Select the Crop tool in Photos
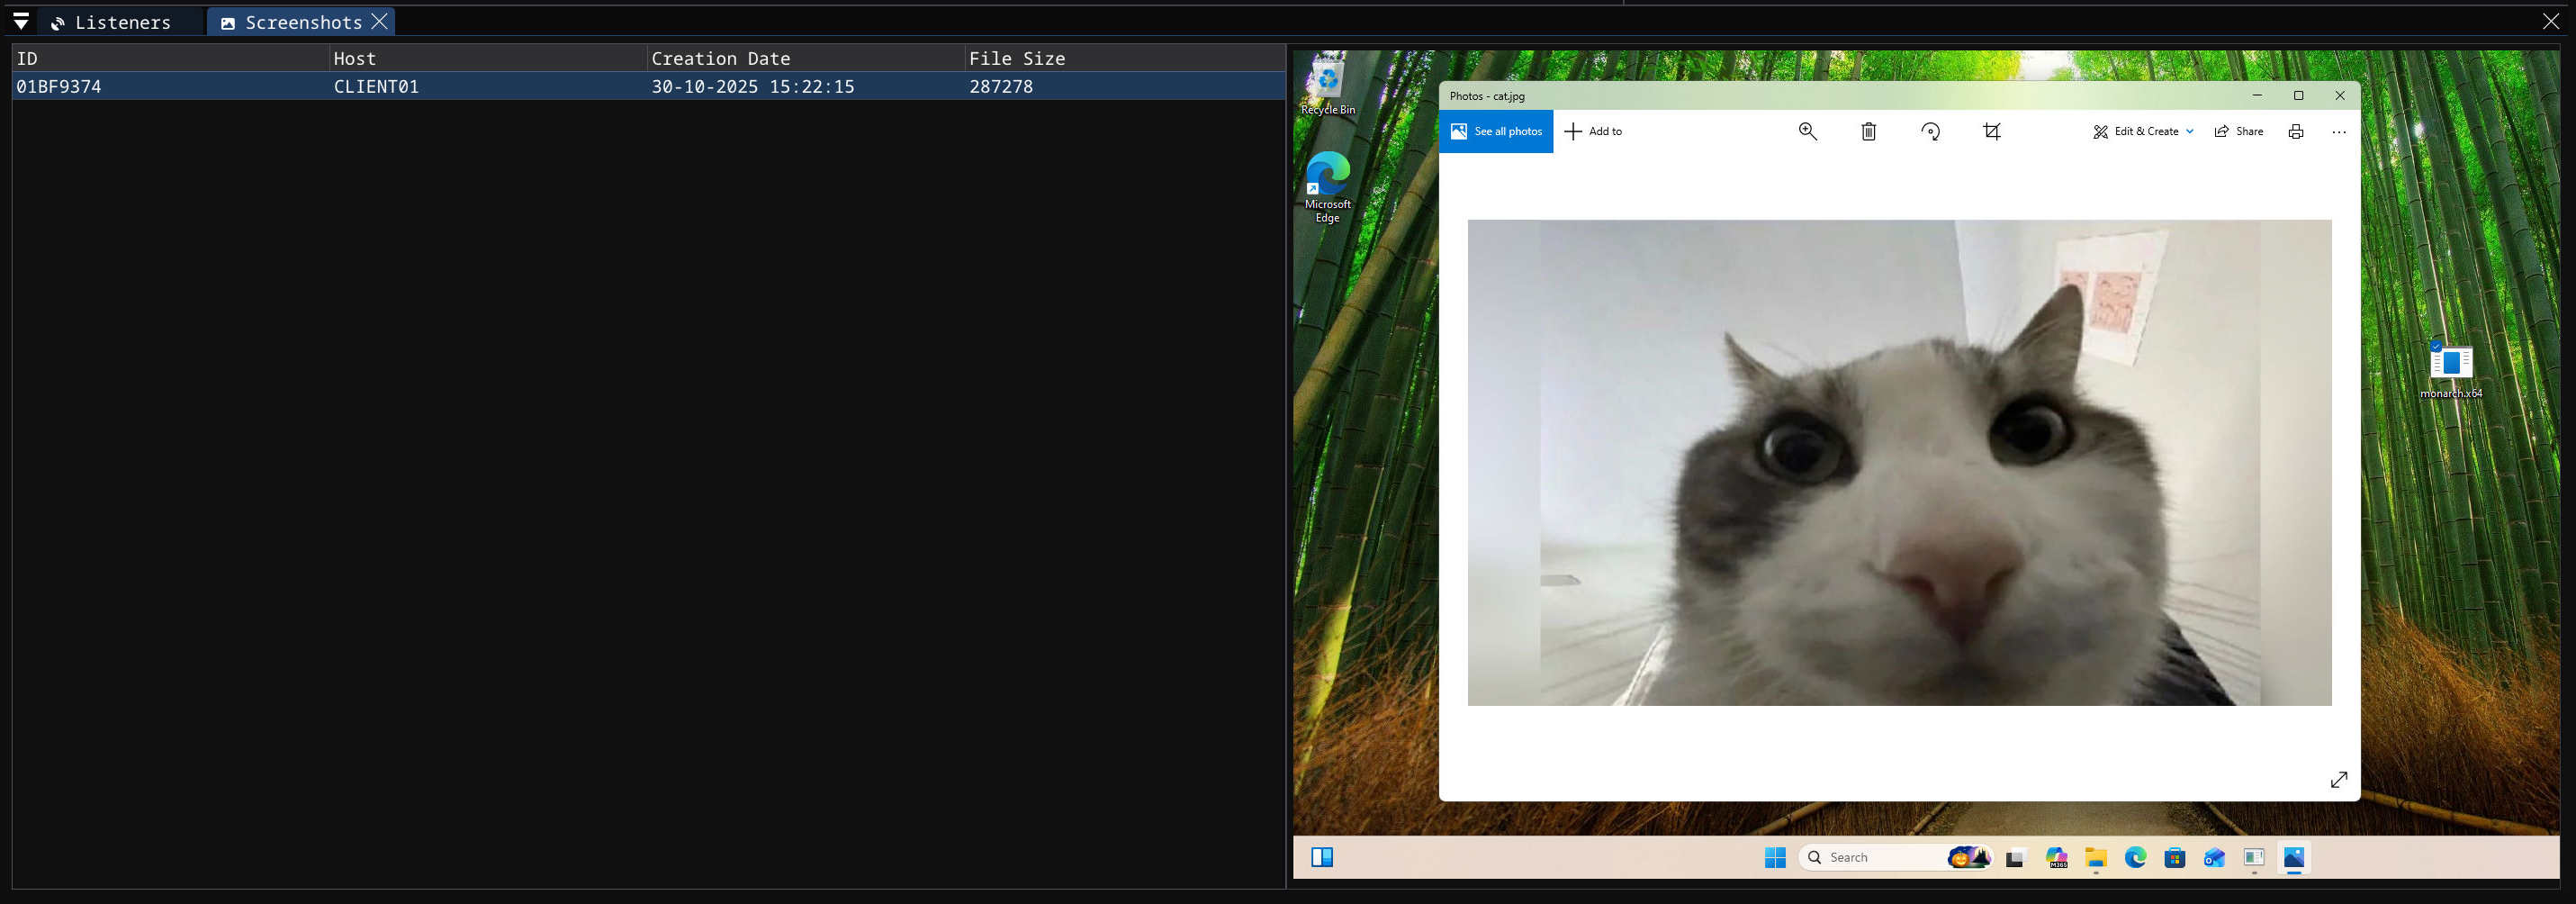The width and height of the screenshot is (2576, 904). (1991, 131)
